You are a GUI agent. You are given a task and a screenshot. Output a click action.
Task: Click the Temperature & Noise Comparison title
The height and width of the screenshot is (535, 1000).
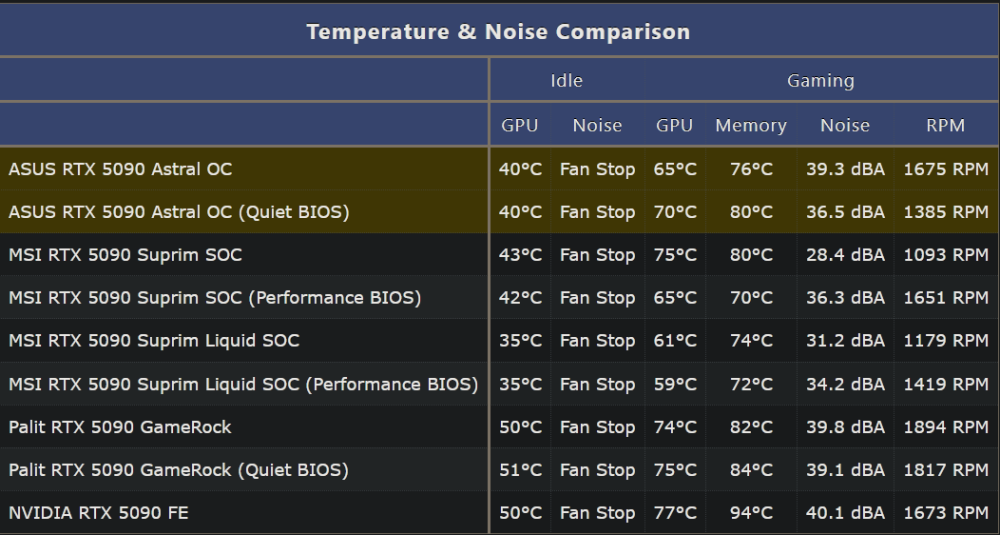[x=498, y=32]
